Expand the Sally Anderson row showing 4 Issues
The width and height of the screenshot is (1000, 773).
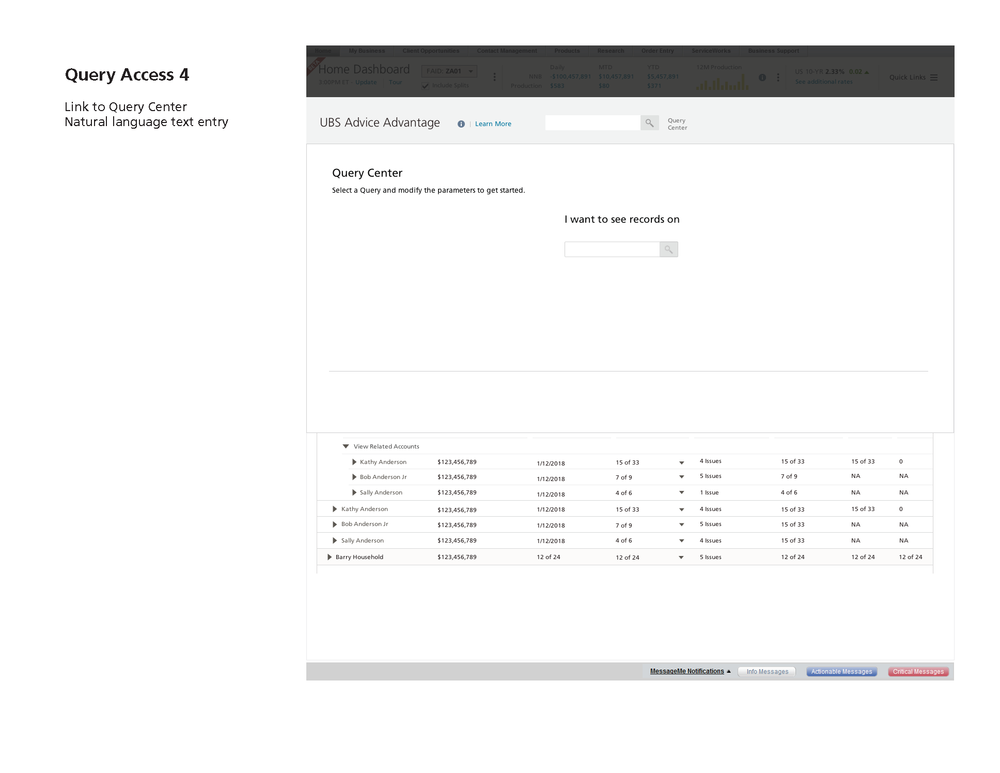(x=335, y=540)
